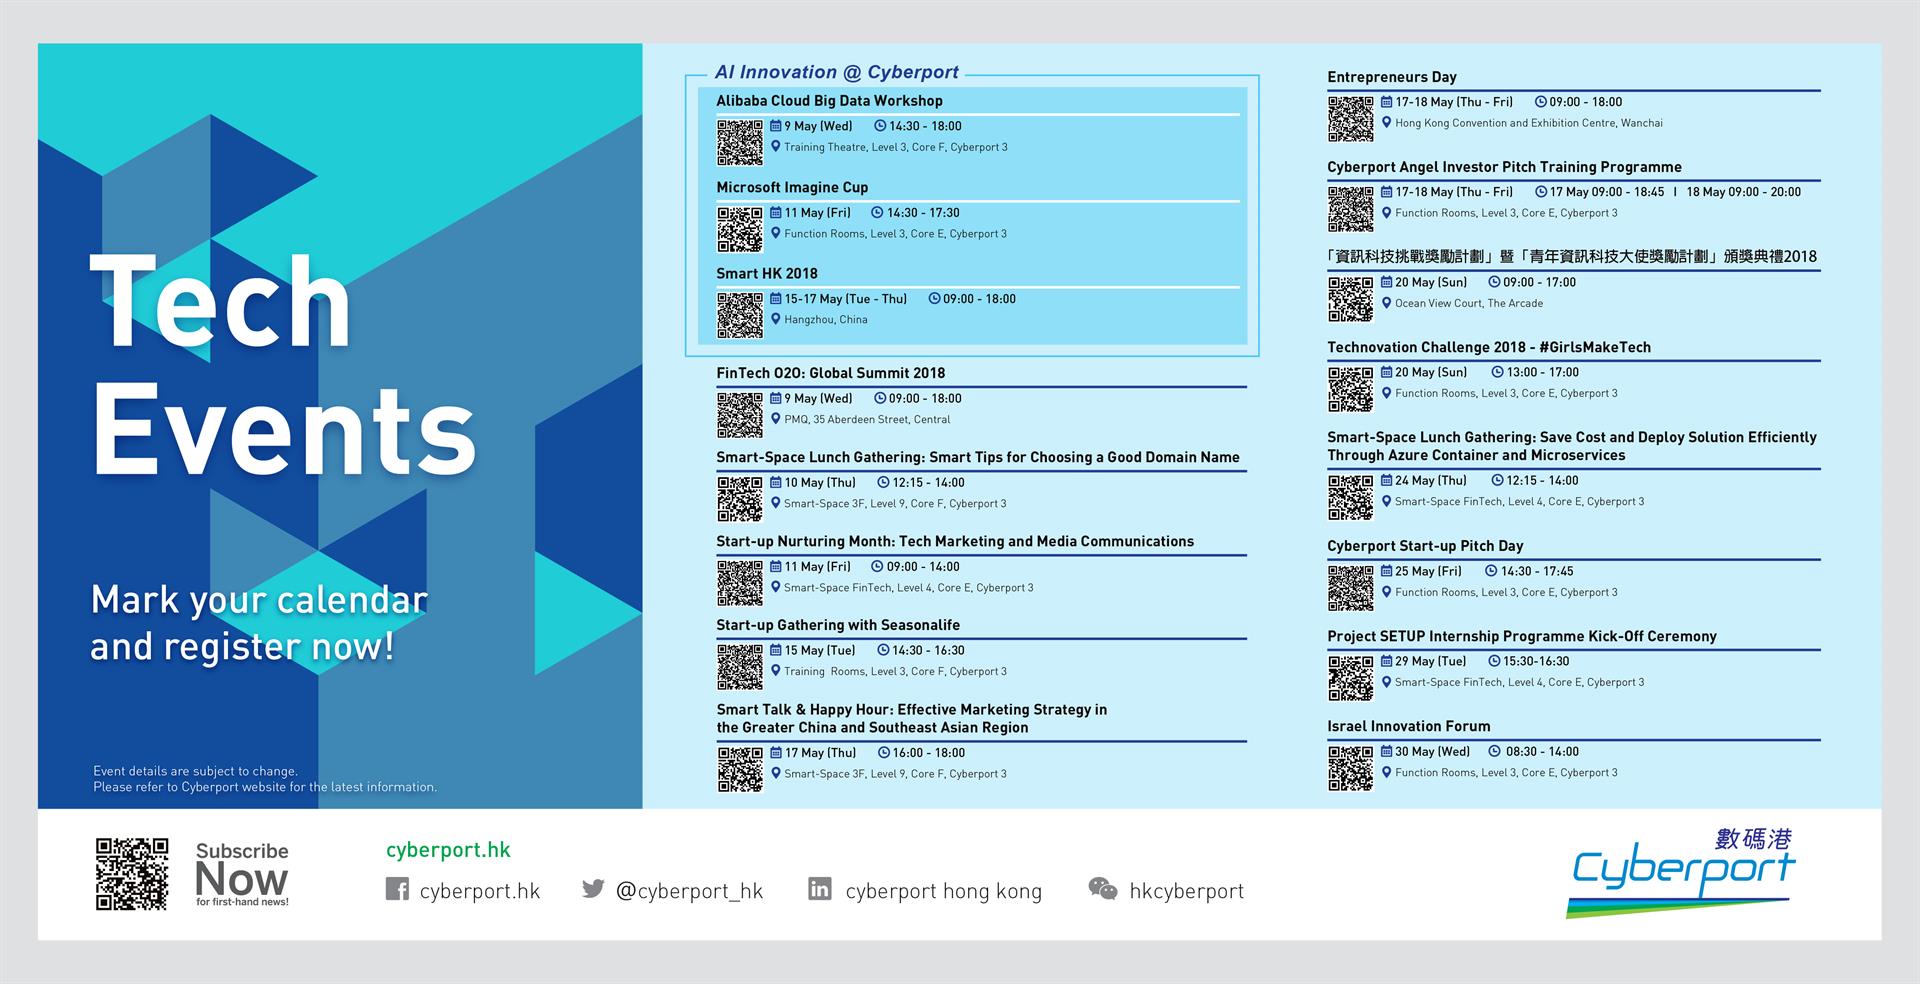Click the Israel Innovation Forum title

click(1408, 726)
